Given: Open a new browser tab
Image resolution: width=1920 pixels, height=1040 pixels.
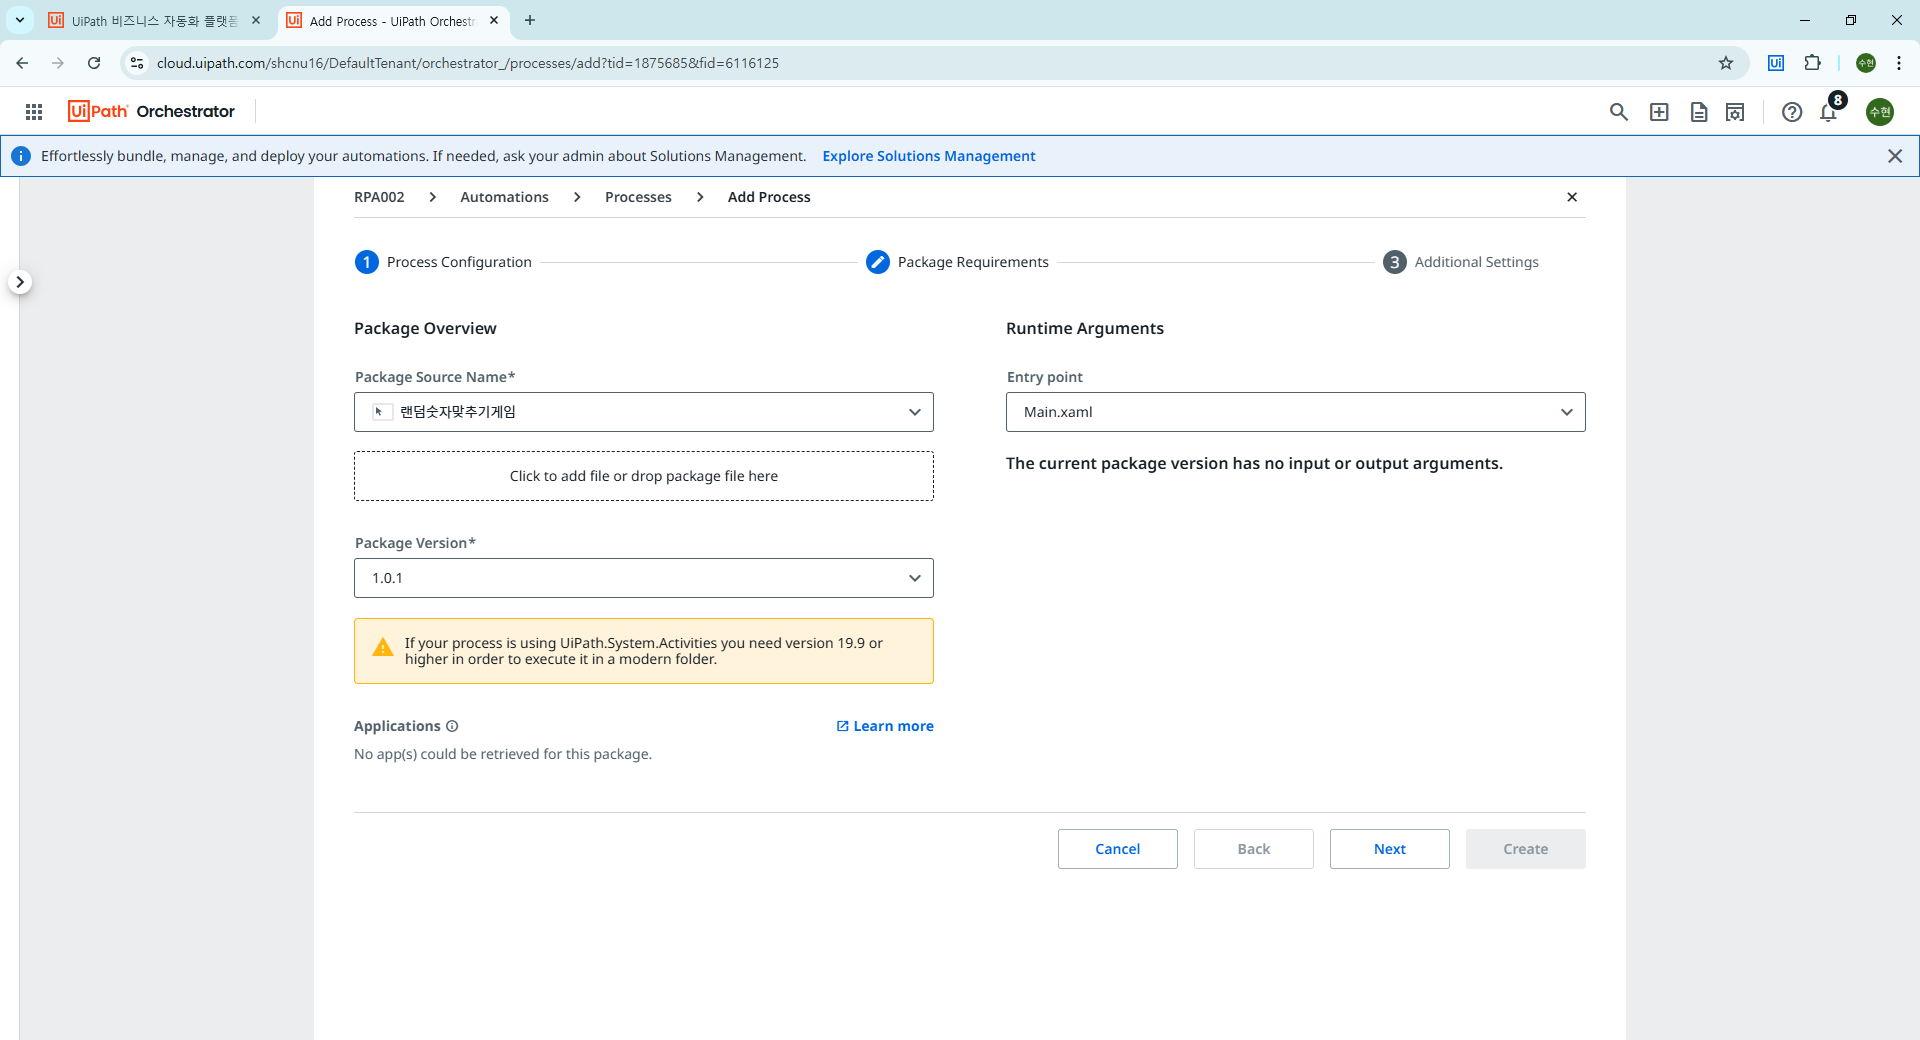Looking at the screenshot, I should 530,20.
